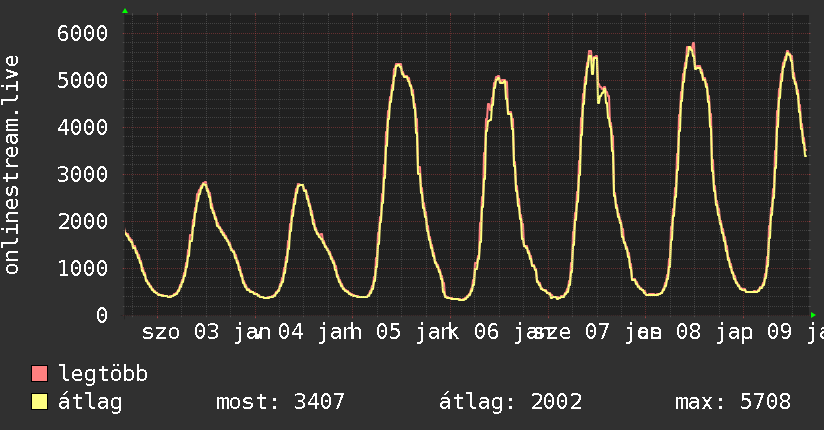Click the 06 date label on x-axis
Viewport: 824px width, 430px height.
click(486, 332)
